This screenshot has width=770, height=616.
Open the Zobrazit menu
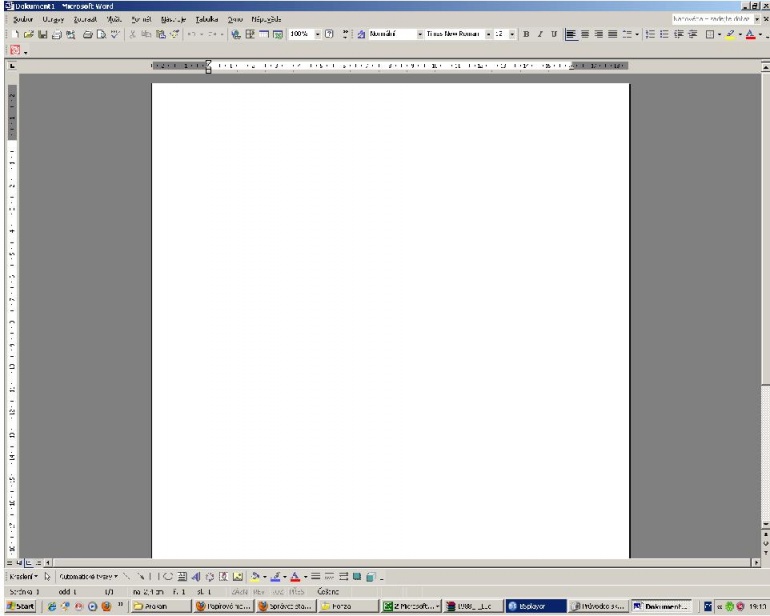coord(85,20)
